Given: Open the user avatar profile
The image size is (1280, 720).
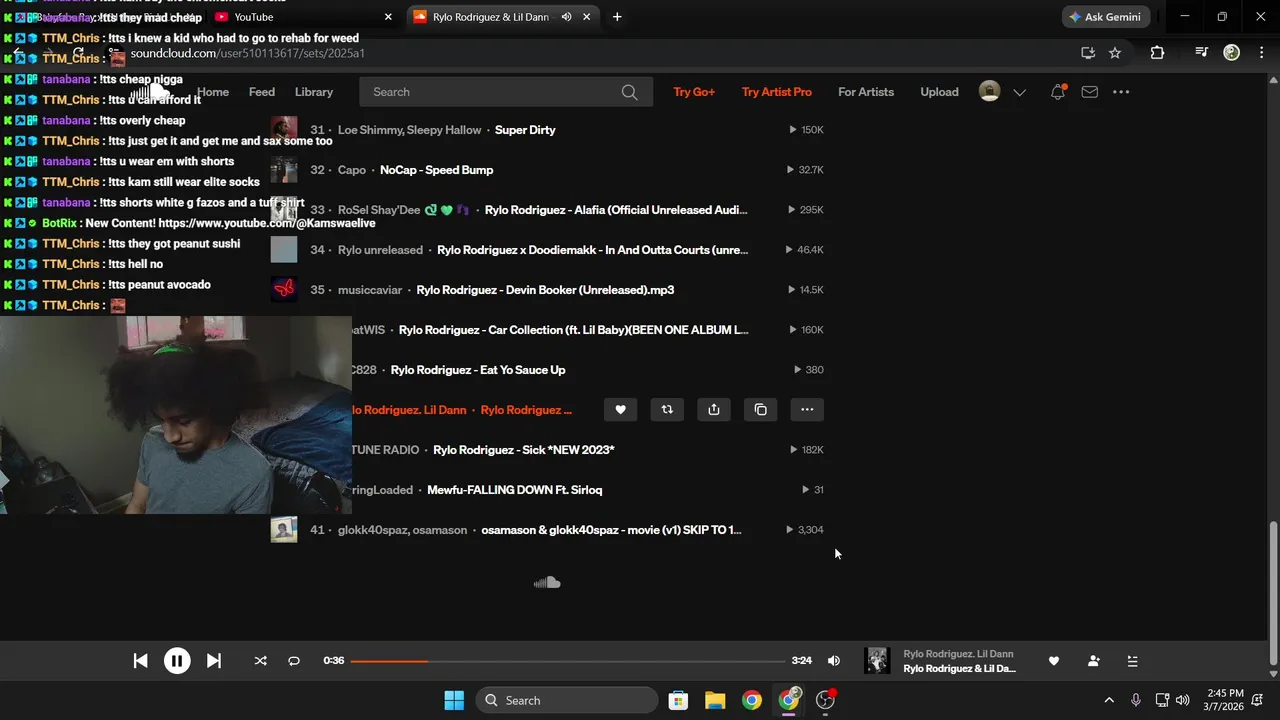Looking at the screenshot, I should coord(989,92).
